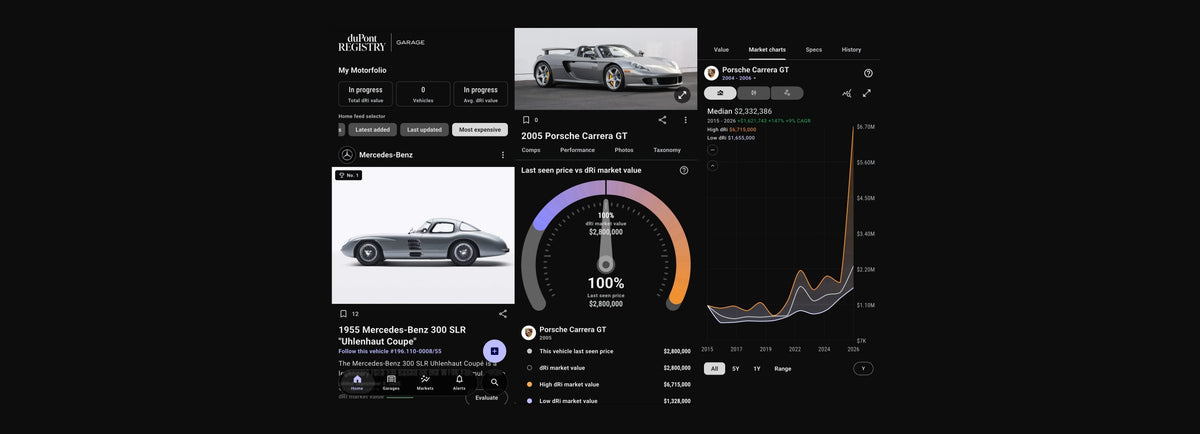
Task: Select the 5Y time range
Action: point(736,369)
